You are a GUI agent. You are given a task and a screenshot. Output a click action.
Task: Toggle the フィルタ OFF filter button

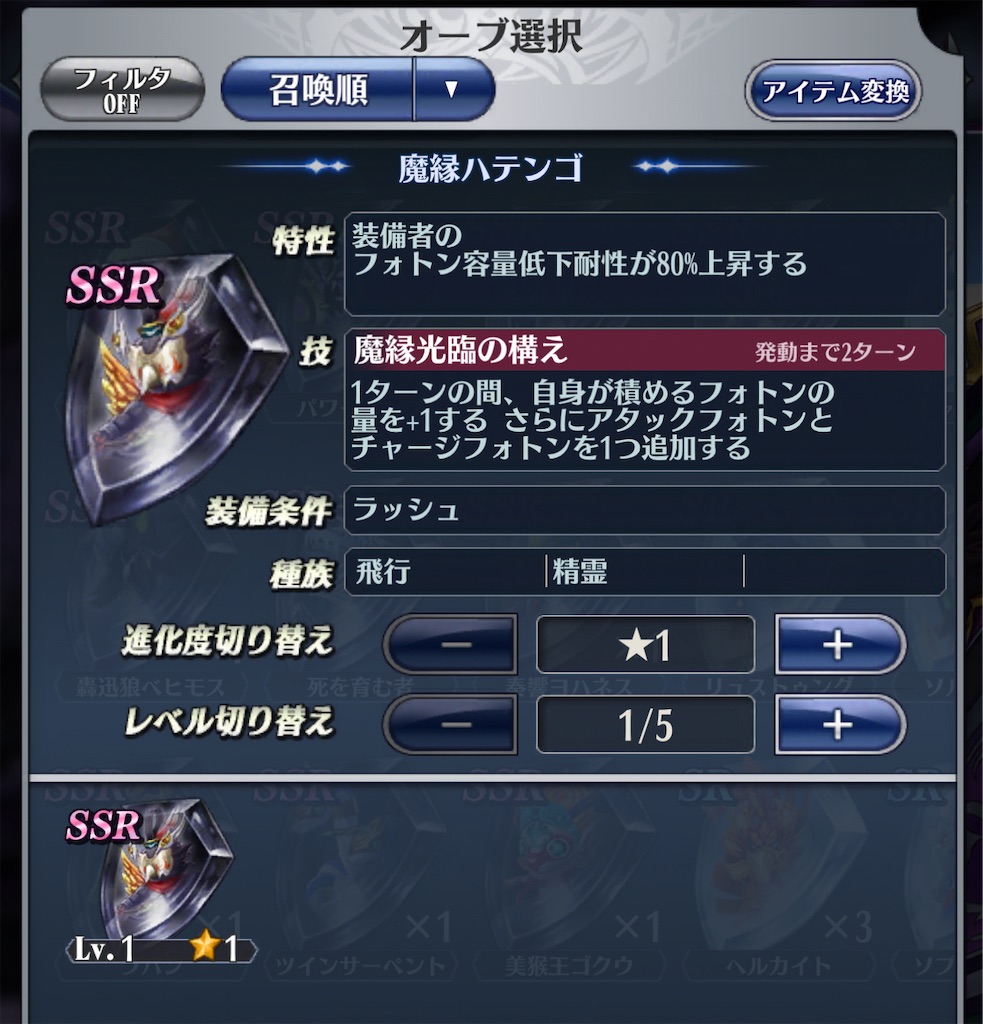[122, 89]
